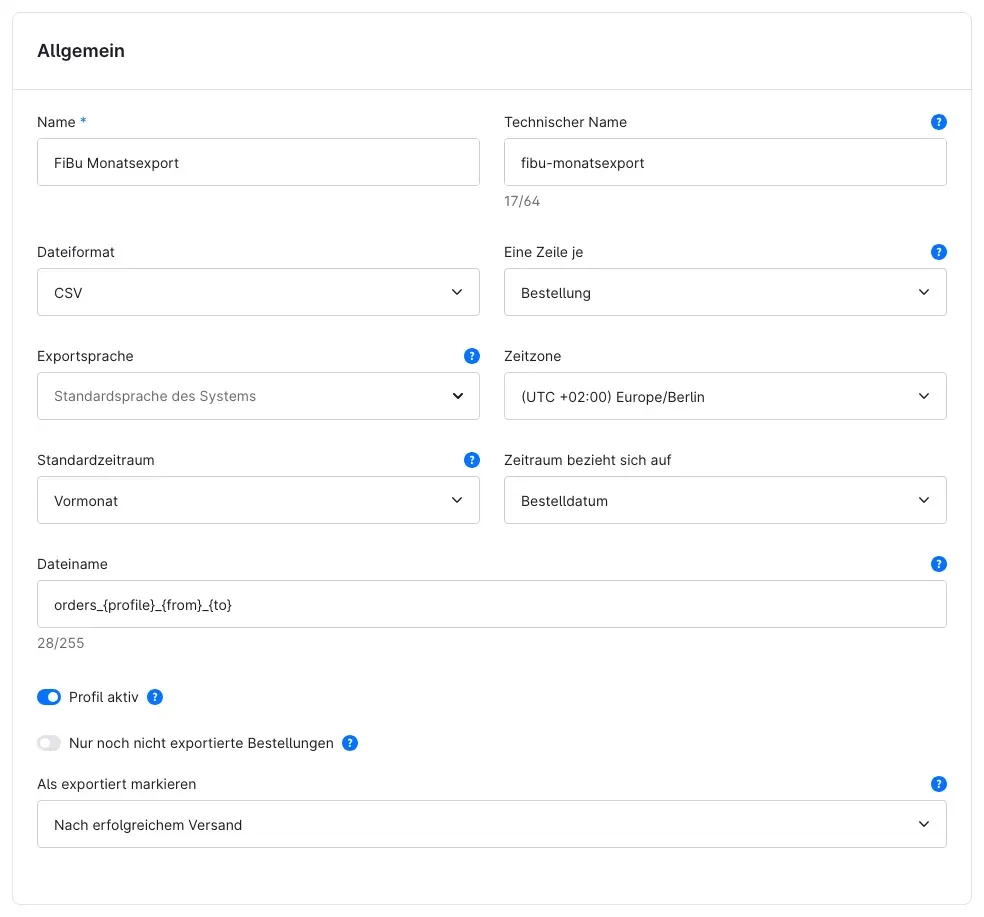
Task: Open help for Als exportiert markieren
Action: (x=938, y=784)
